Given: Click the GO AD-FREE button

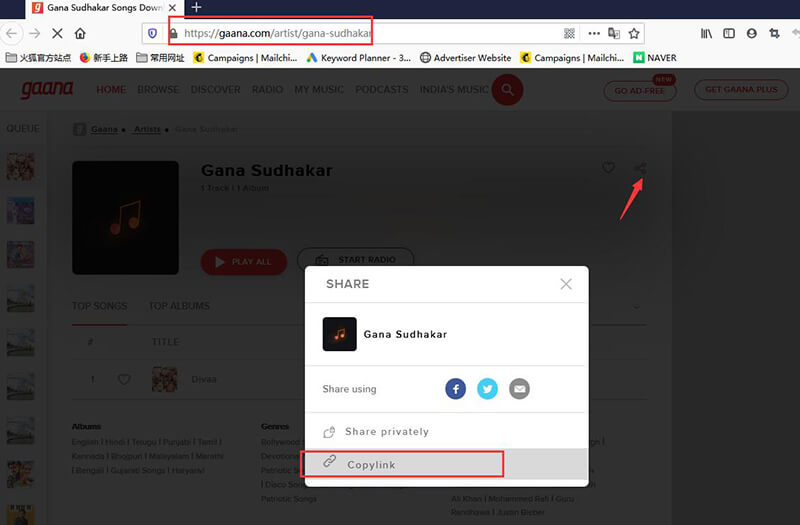Looking at the screenshot, I should [640, 90].
